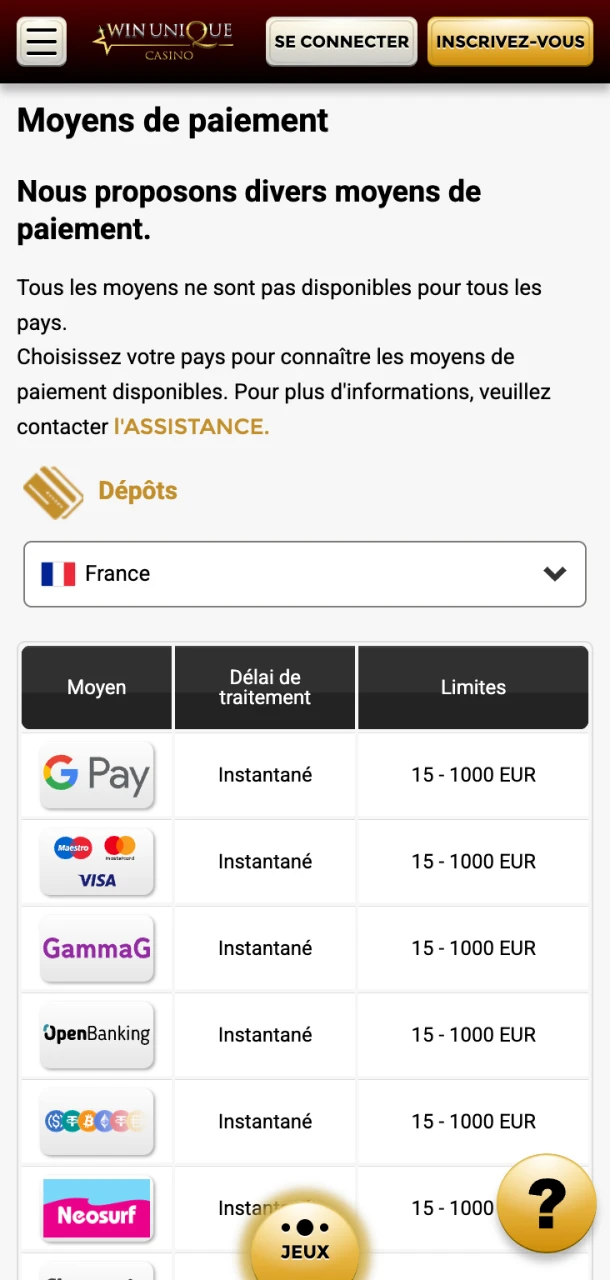Click the INSCRIVEZ-VOUS signup button
This screenshot has height=1280, width=610.
tap(510, 41)
